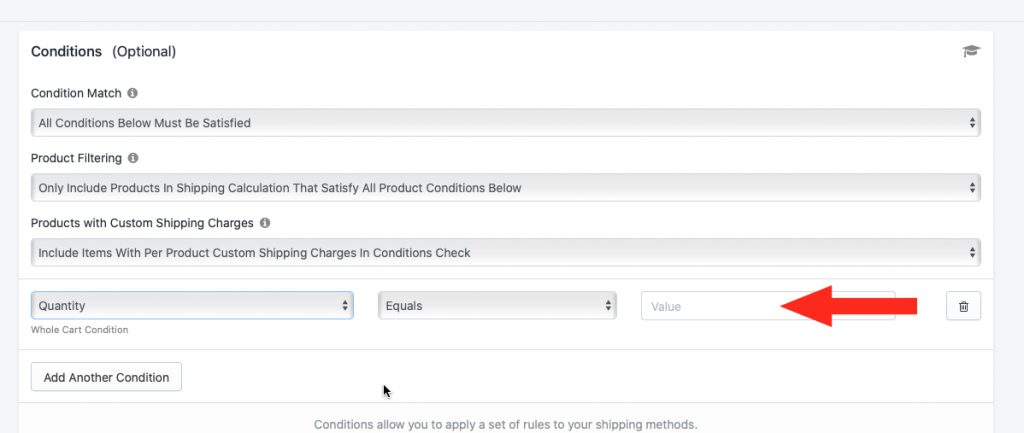The image size is (1024, 433).
Task: Focus the Value input field
Action: coord(768,306)
